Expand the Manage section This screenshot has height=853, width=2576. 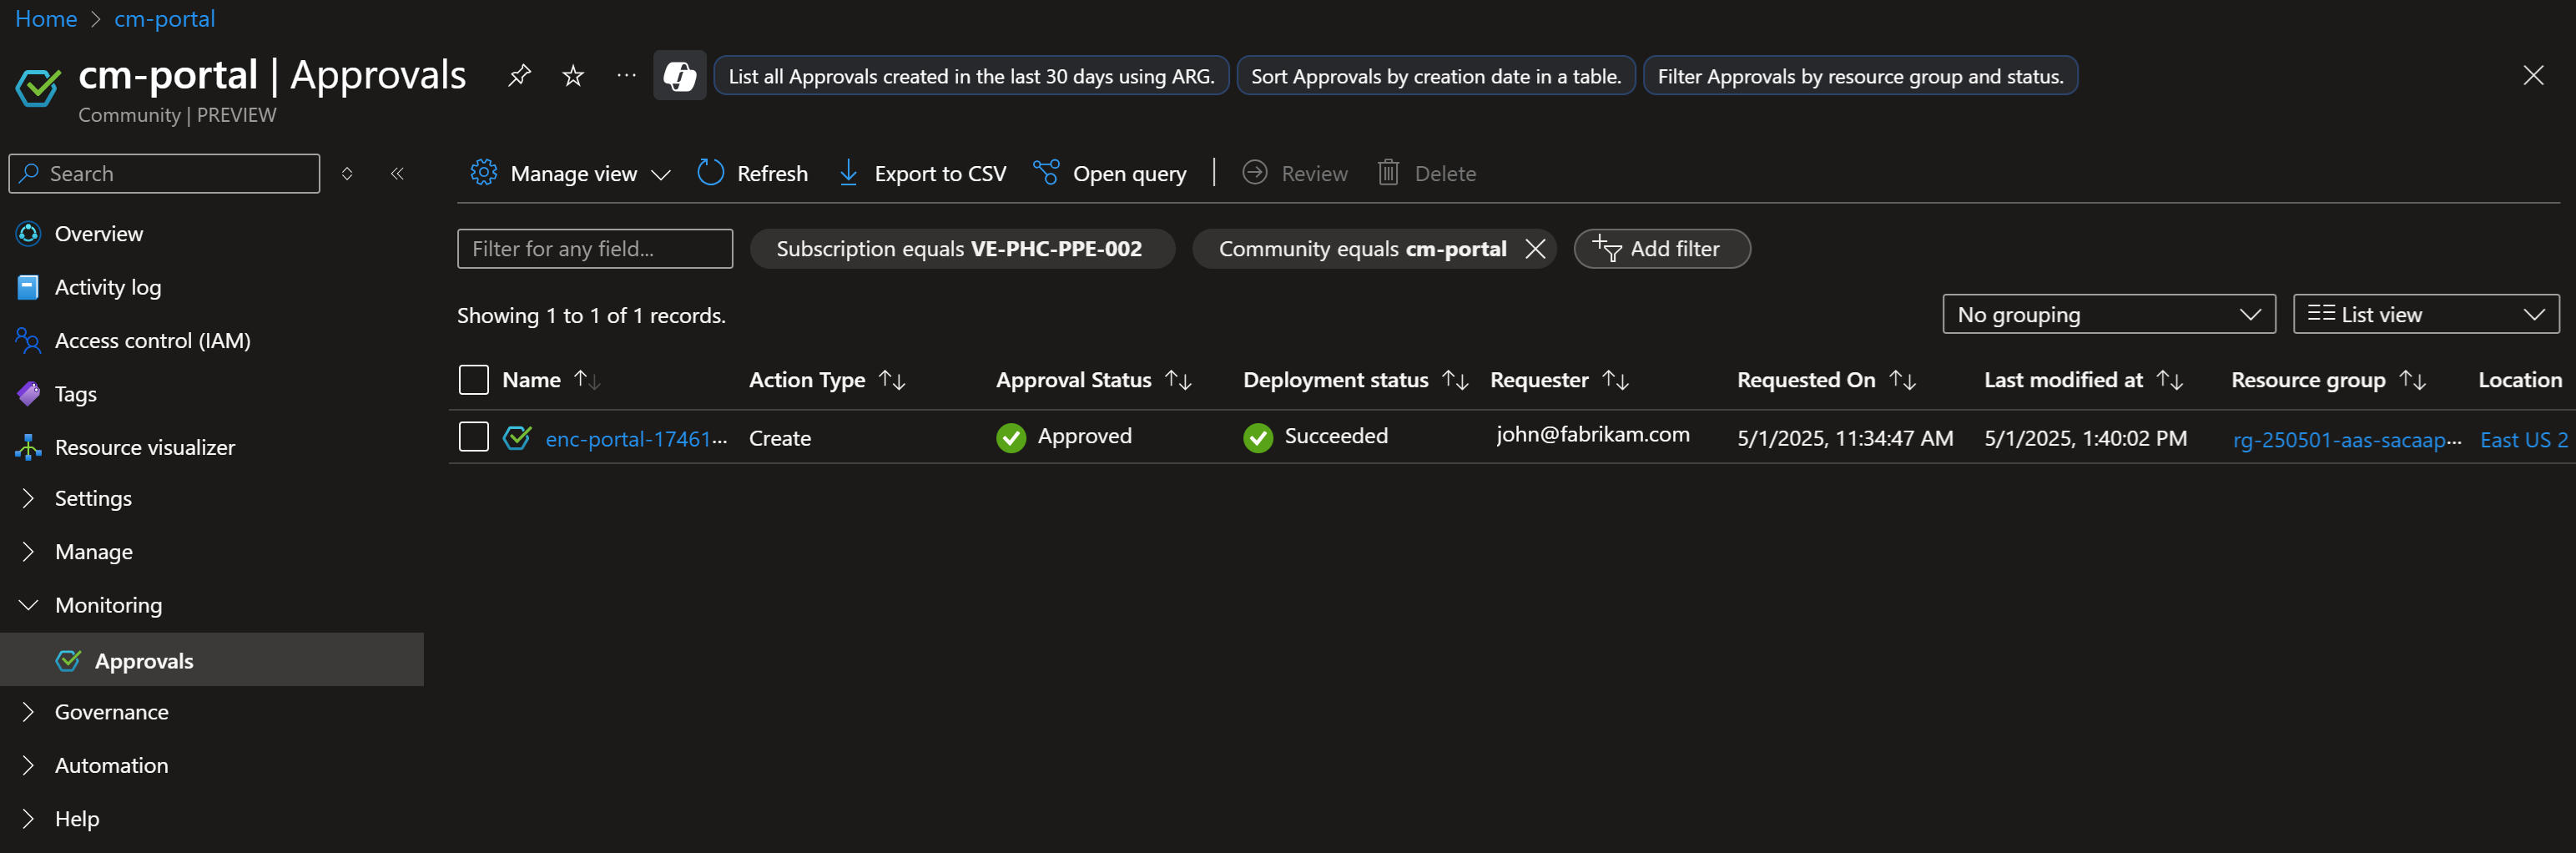click(x=28, y=552)
